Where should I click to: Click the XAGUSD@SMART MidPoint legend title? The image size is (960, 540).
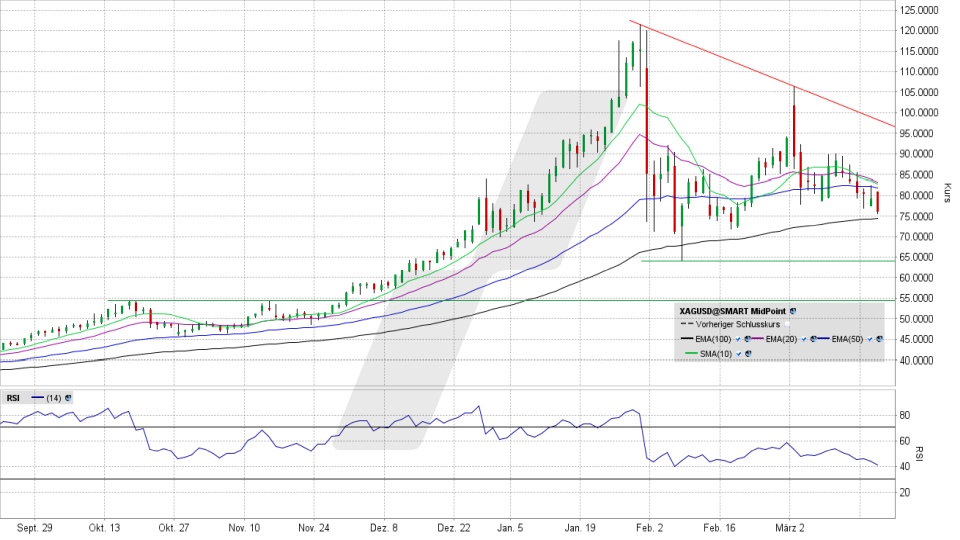[732, 311]
